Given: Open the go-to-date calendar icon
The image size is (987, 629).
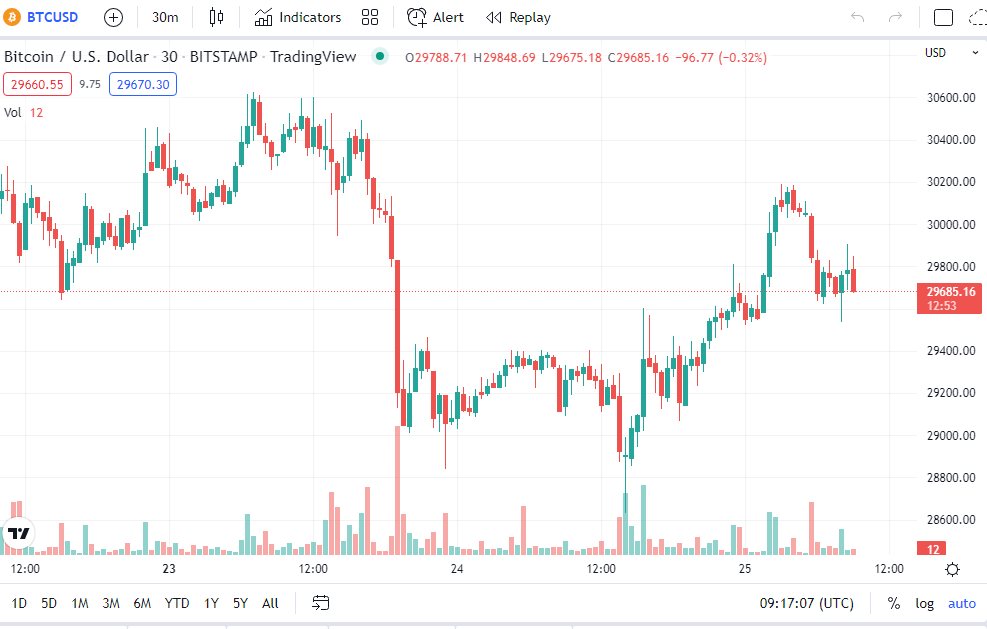Looking at the screenshot, I should (321, 603).
